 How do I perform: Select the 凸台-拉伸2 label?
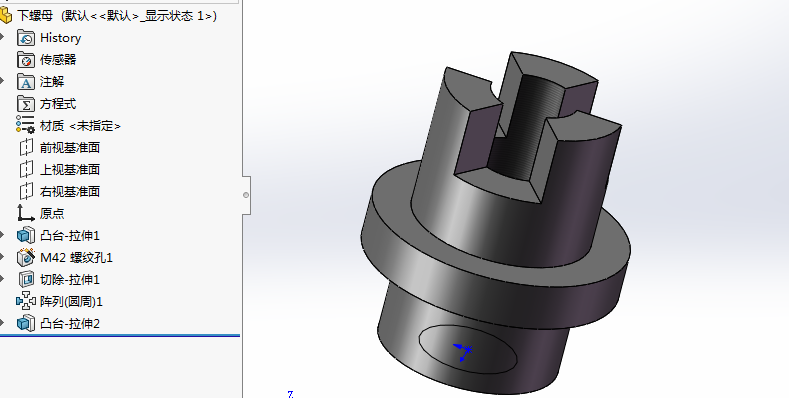pos(70,324)
